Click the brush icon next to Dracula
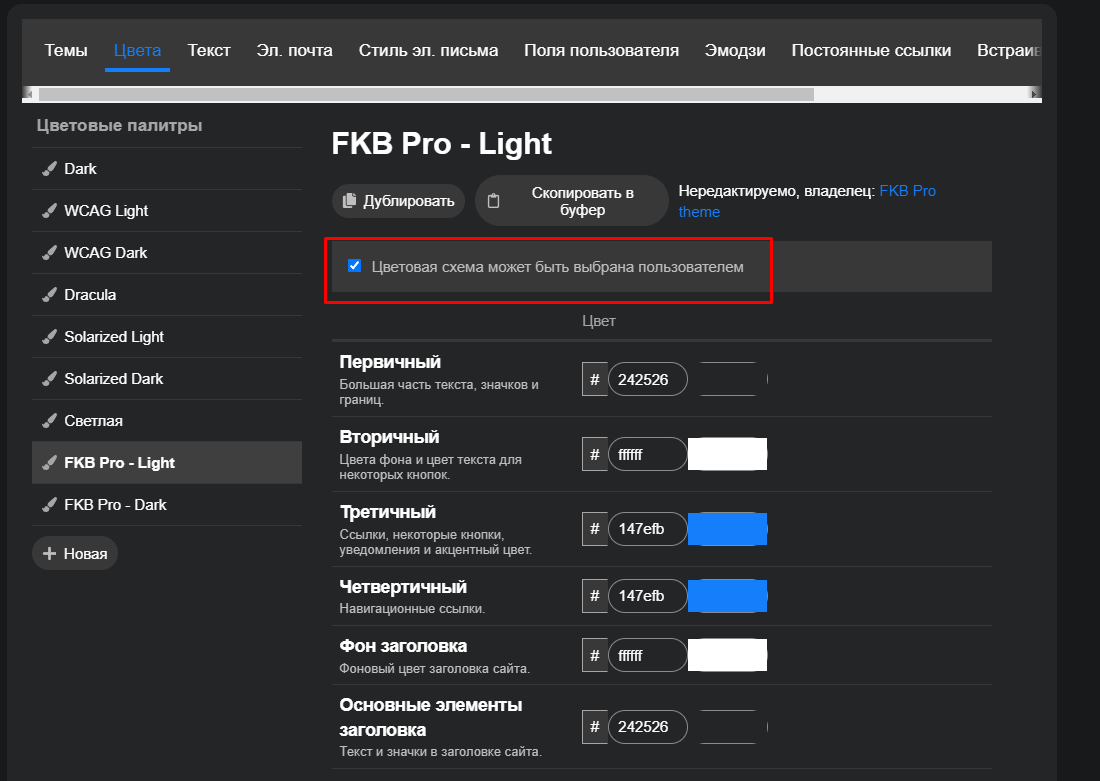1100x781 pixels. pos(49,295)
